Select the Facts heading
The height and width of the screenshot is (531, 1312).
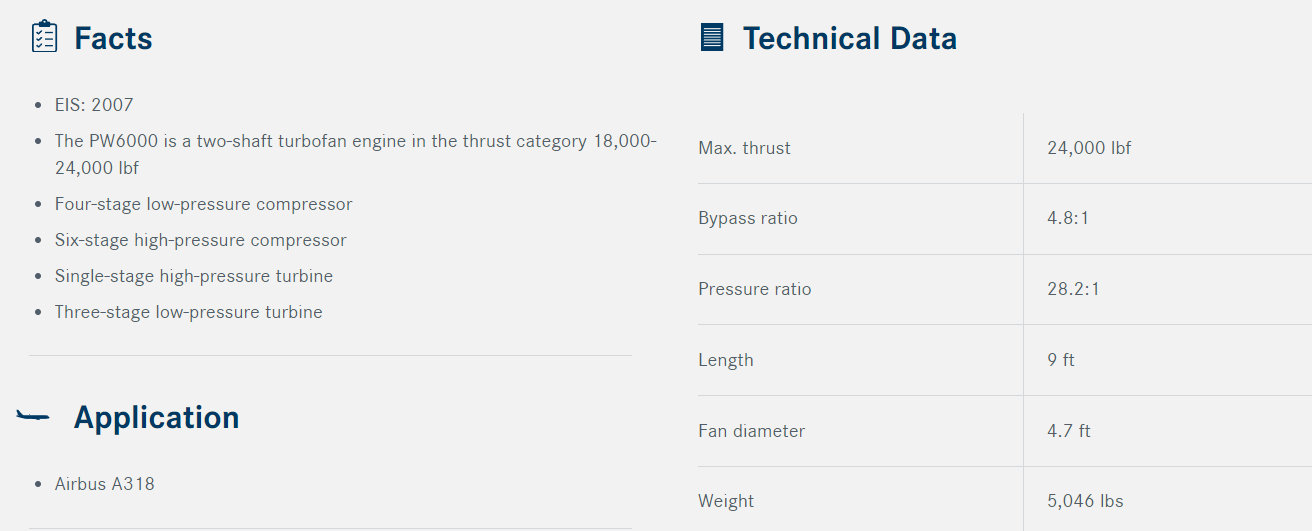tap(113, 39)
